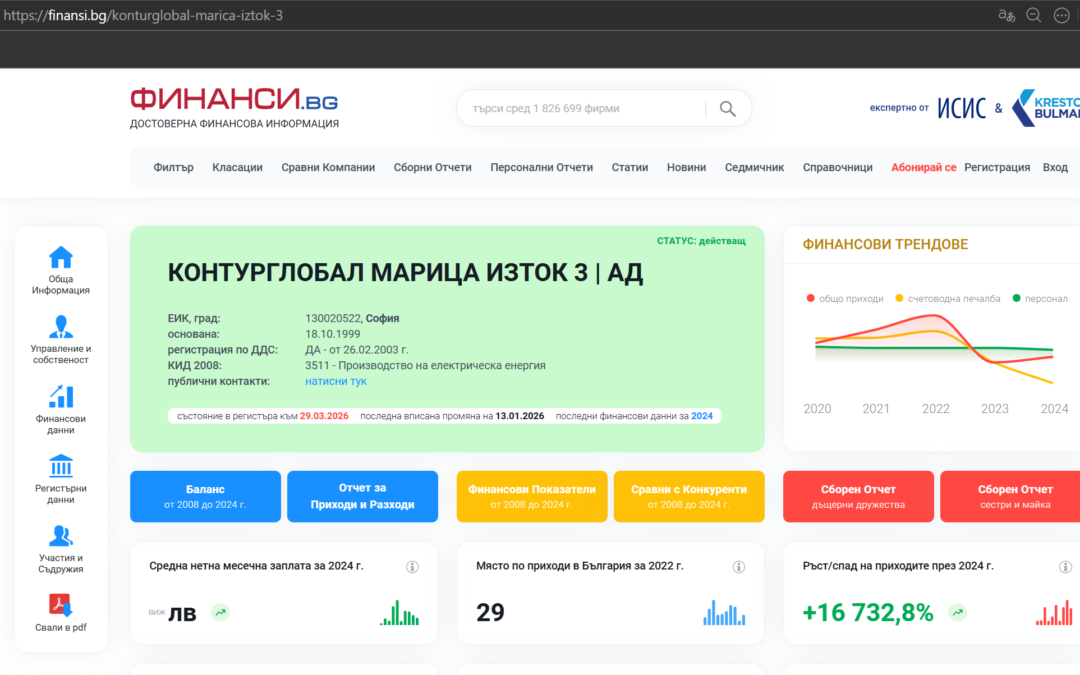Click the ИСИС partner logo
The height and width of the screenshot is (675, 1080).
tap(962, 108)
